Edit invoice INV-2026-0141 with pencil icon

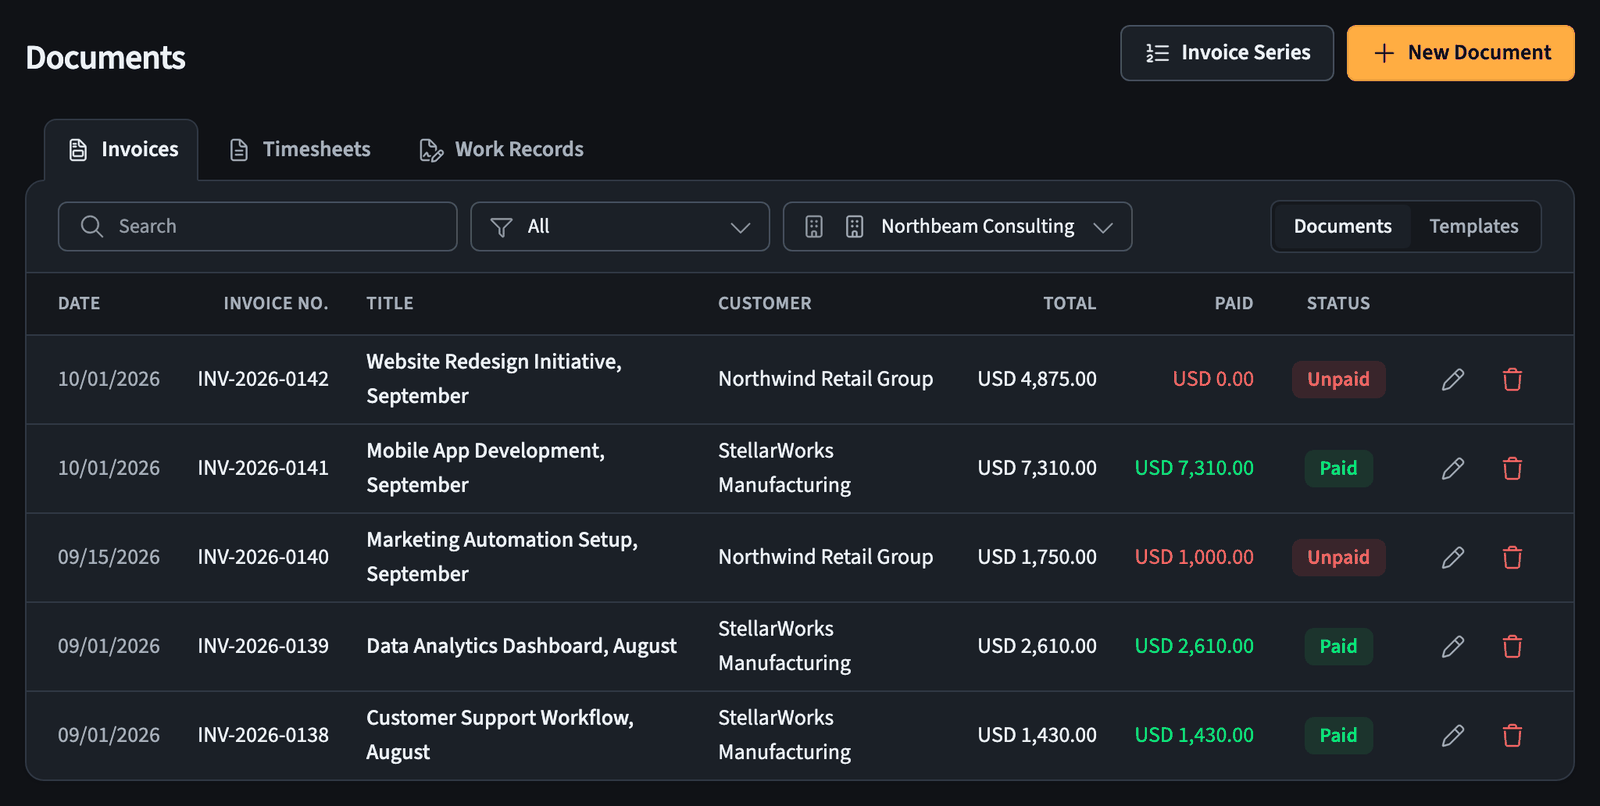pyautogui.click(x=1453, y=468)
